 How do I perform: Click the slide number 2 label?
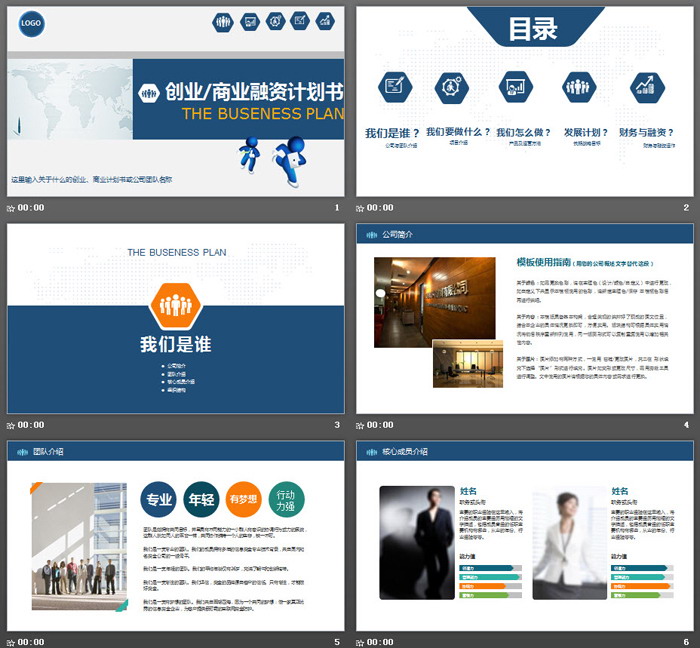click(686, 208)
